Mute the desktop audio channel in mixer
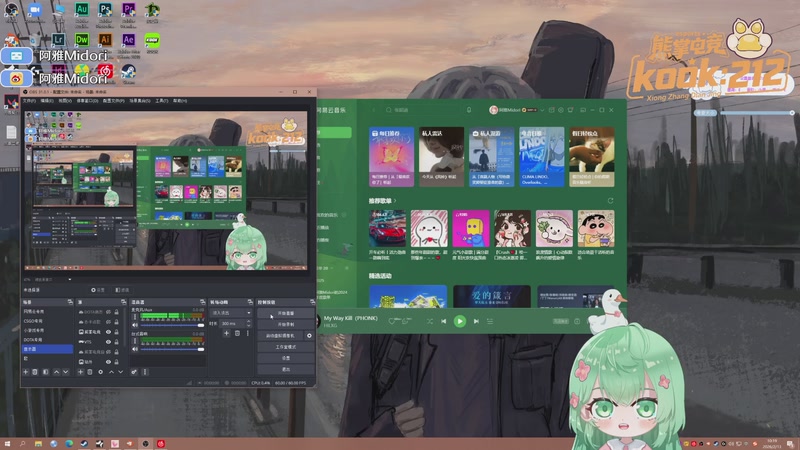This screenshot has height=450, width=800. point(135,349)
